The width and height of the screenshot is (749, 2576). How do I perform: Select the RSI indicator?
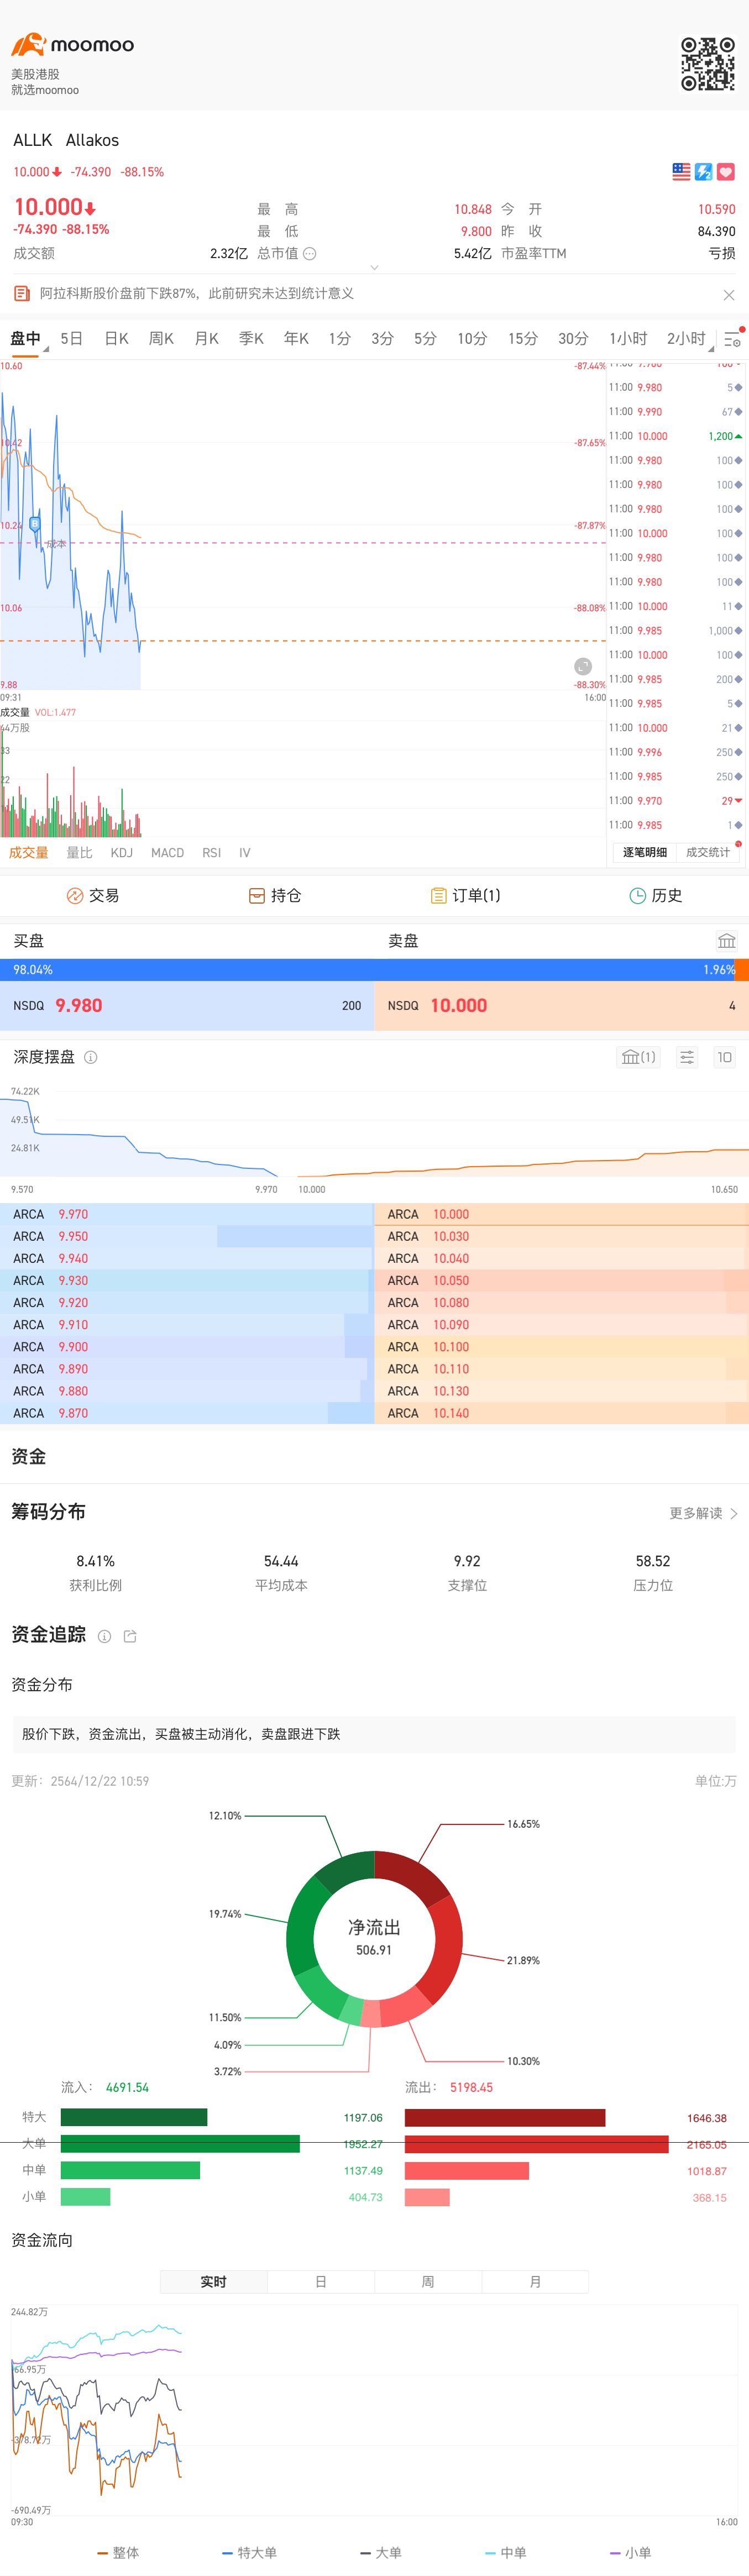pos(212,853)
